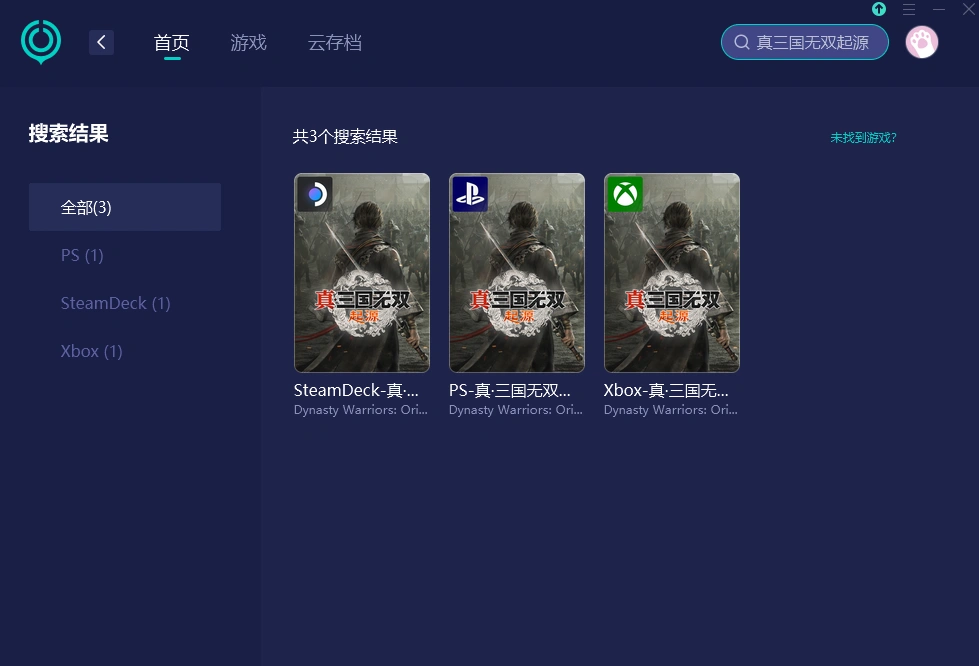The height and width of the screenshot is (666, 979).
Task: Click the PS-真·三国无双 game title
Action: coord(509,391)
